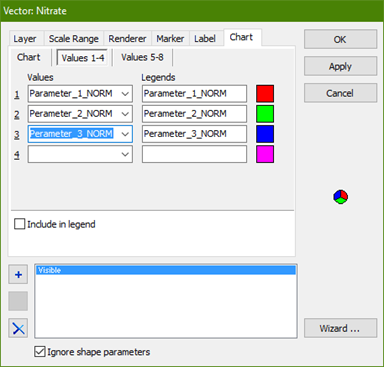Click the legend 1 Parameter_1_NORM text field
This screenshot has height=367, width=384.
point(194,94)
